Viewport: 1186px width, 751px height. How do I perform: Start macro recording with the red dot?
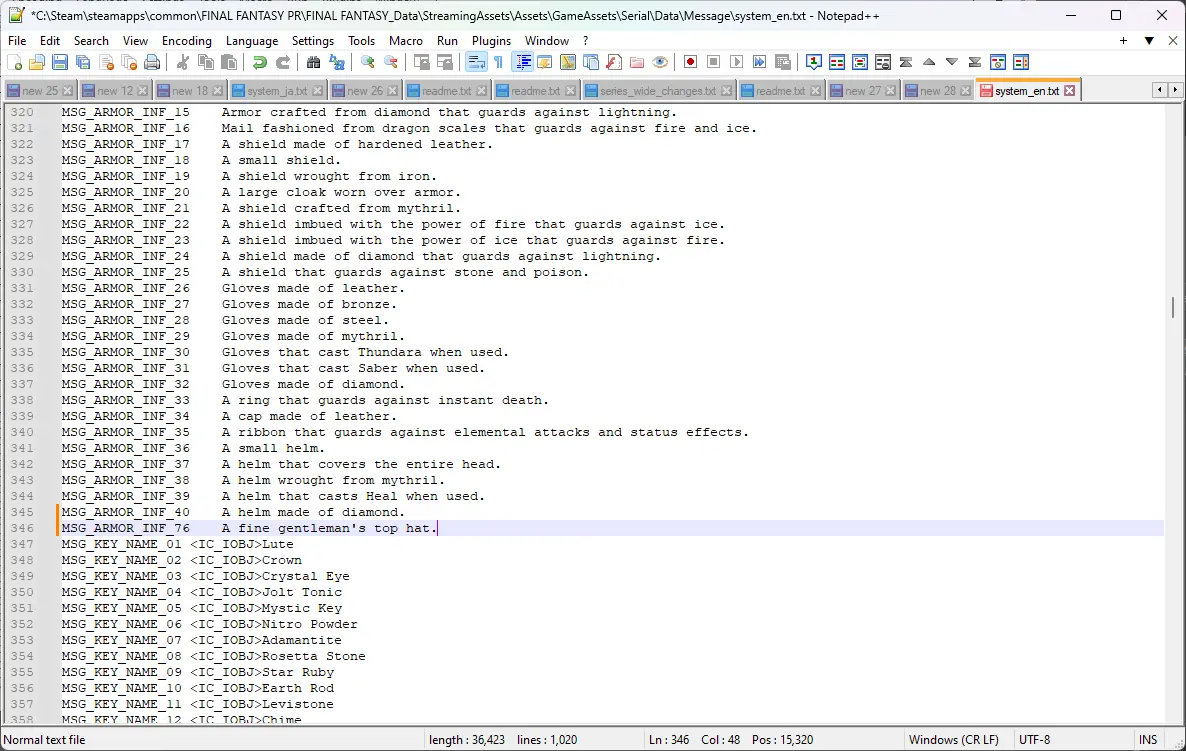pyautogui.click(x=690, y=63)
